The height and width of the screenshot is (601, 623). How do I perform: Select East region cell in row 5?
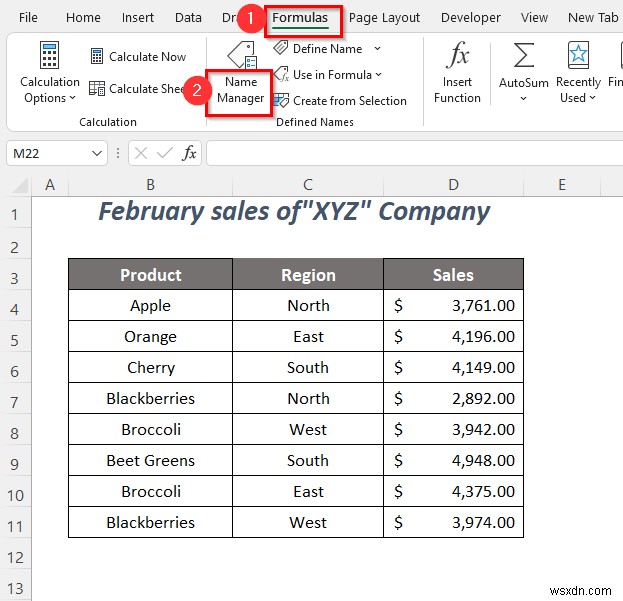308,336
